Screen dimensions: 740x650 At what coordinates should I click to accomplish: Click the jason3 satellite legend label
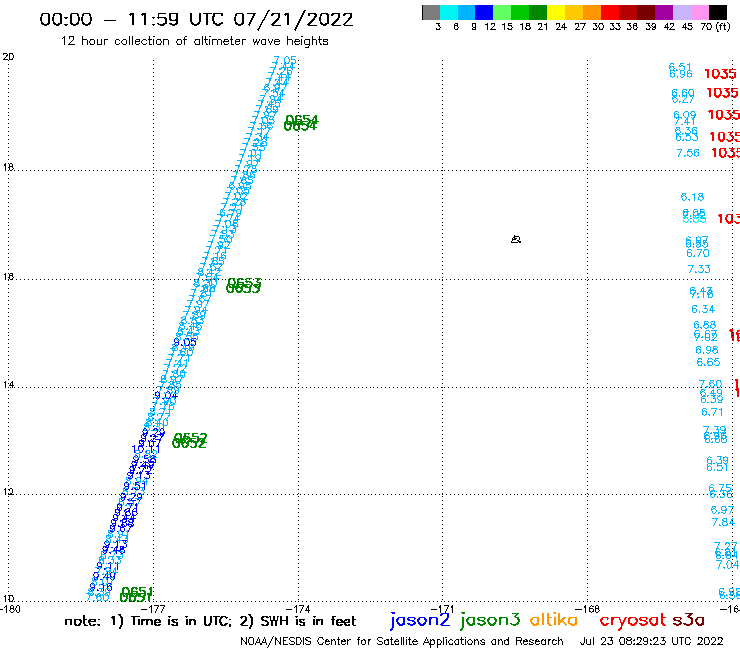click(x=490, y=620)
